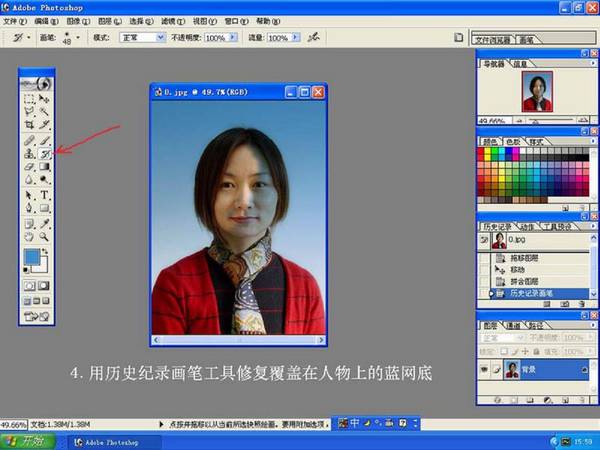
Task: Select the Slice tool
Action: coord(44,124)
